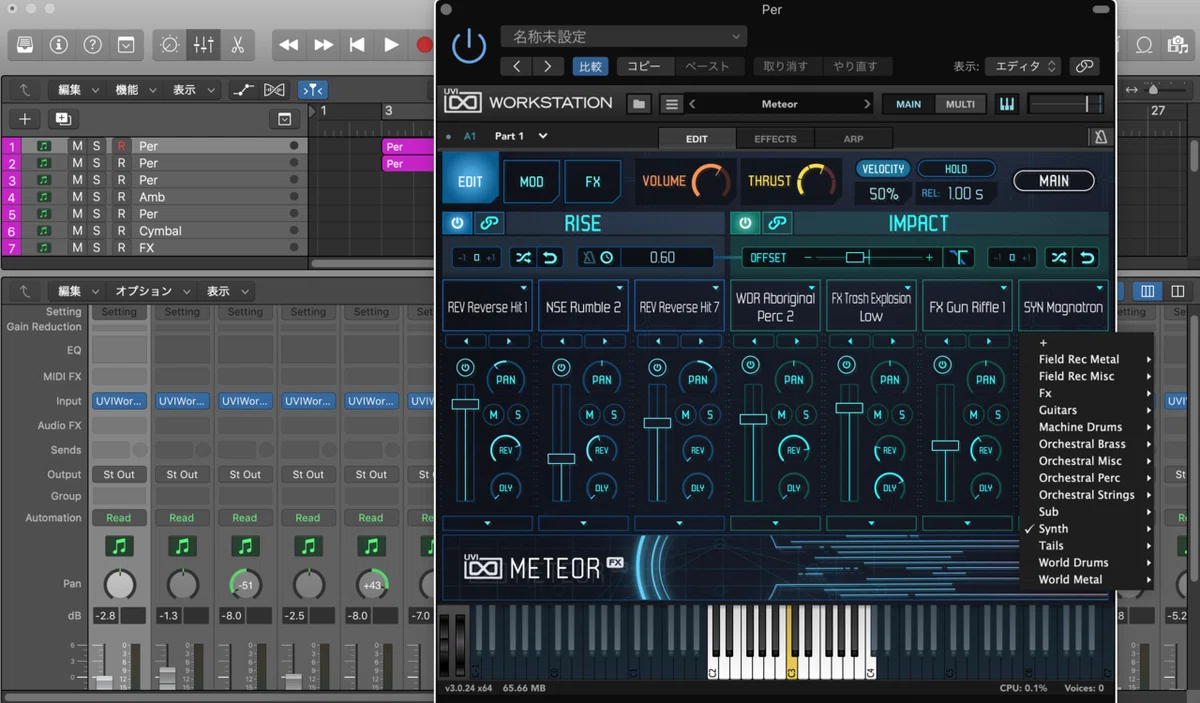The height and width of the screenshot is (703, 1200).
Task: Select the FX page button in Meteor
Action: tap(592, 182)
